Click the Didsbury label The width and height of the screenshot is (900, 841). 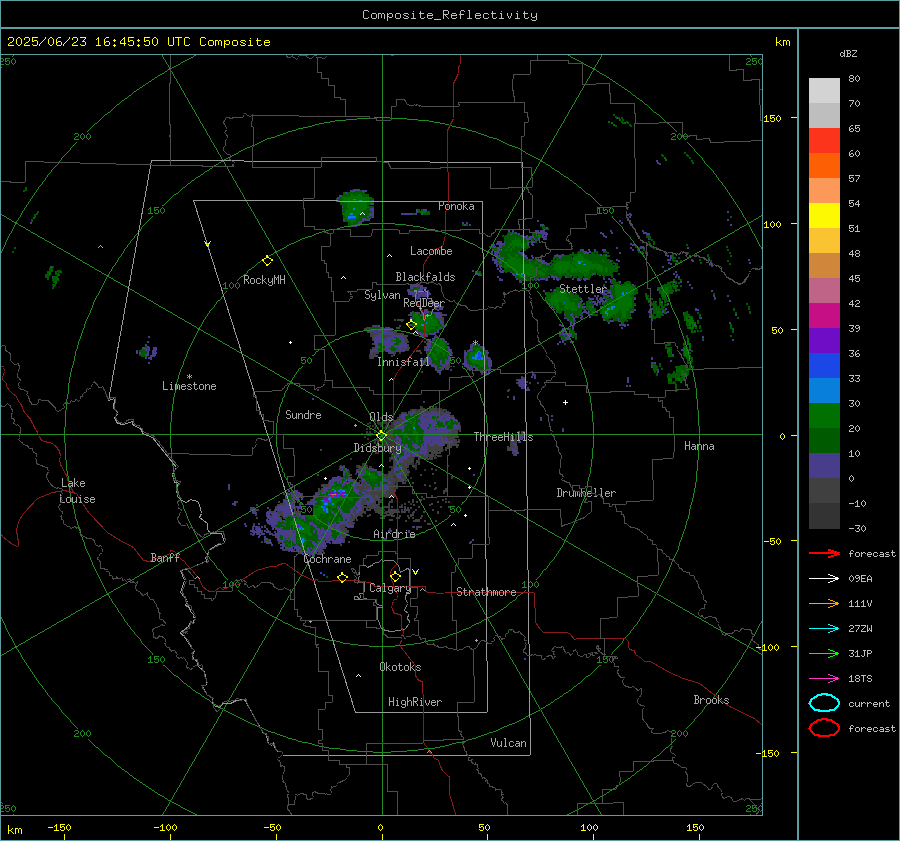[377, 448]
